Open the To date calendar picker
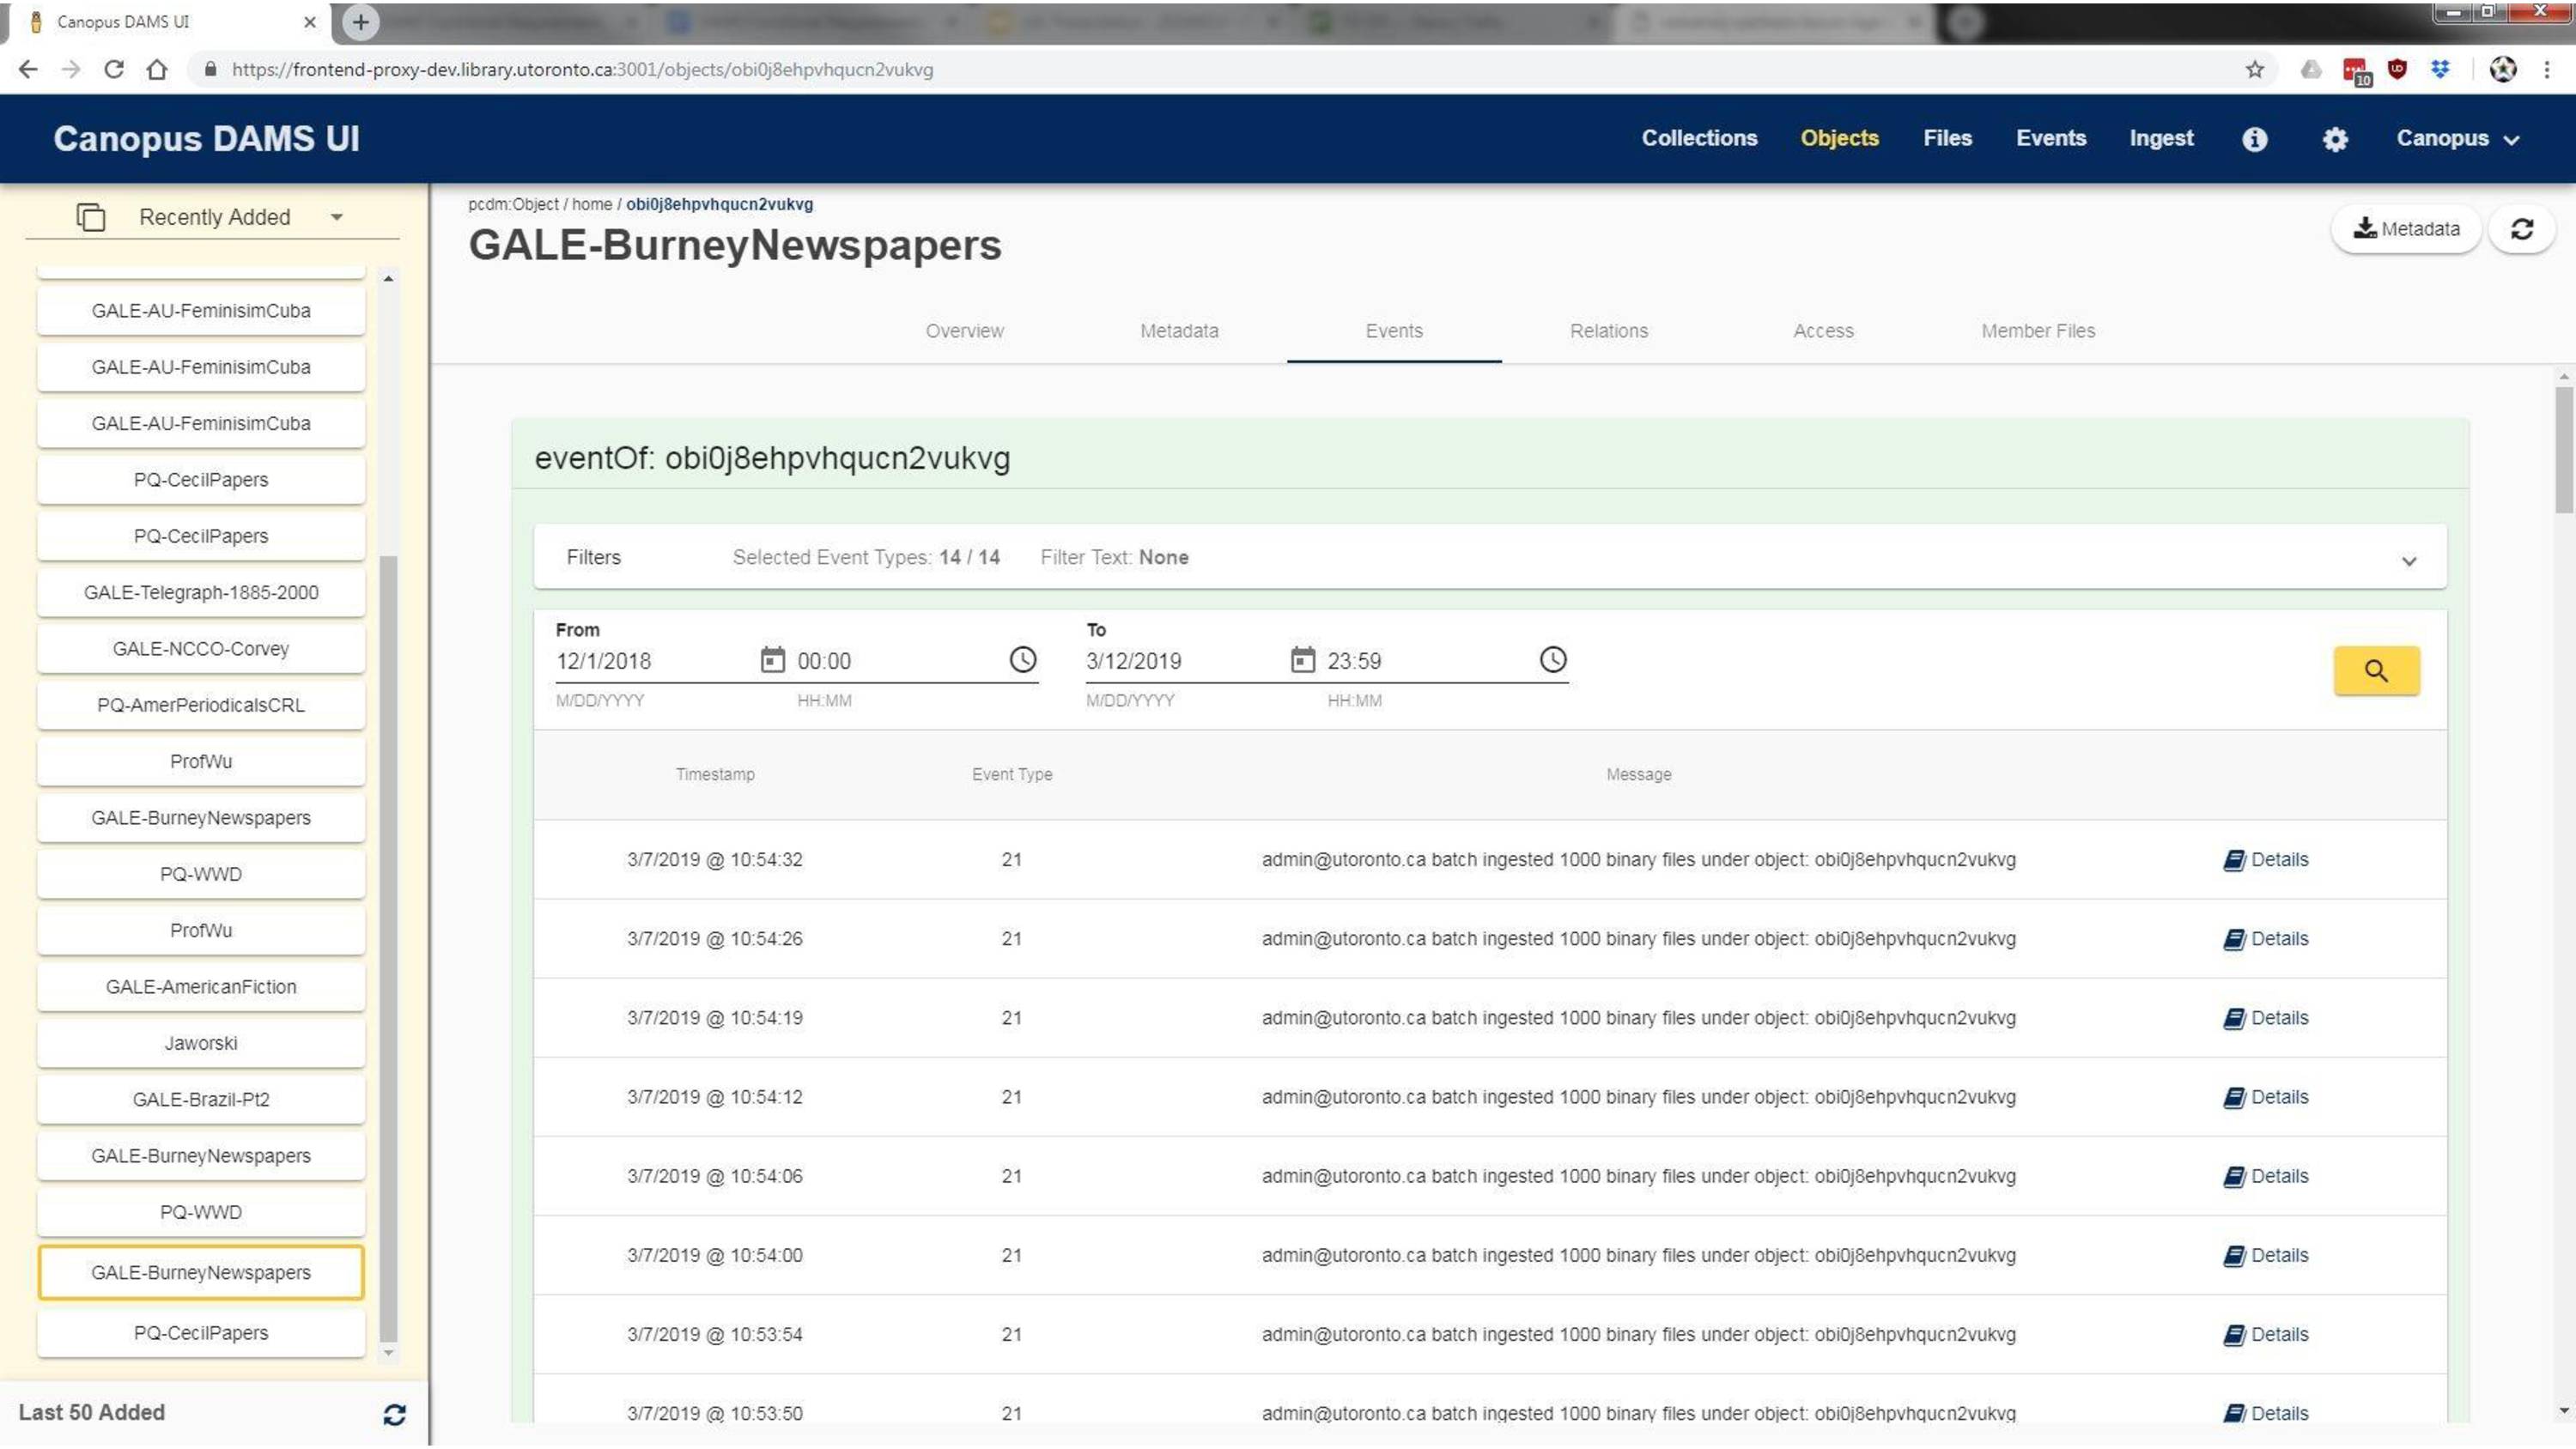Viewport: 2576px width, 1449px height. tap(1302, 660)
